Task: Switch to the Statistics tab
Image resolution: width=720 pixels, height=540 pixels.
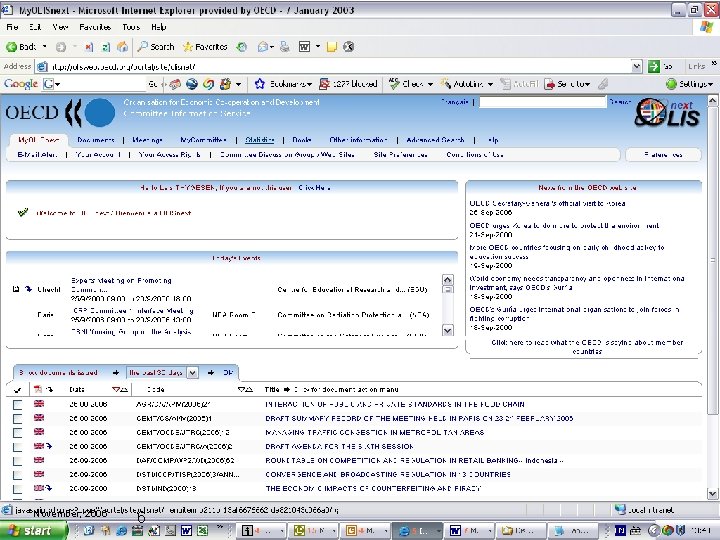Action: coord(260,140)
